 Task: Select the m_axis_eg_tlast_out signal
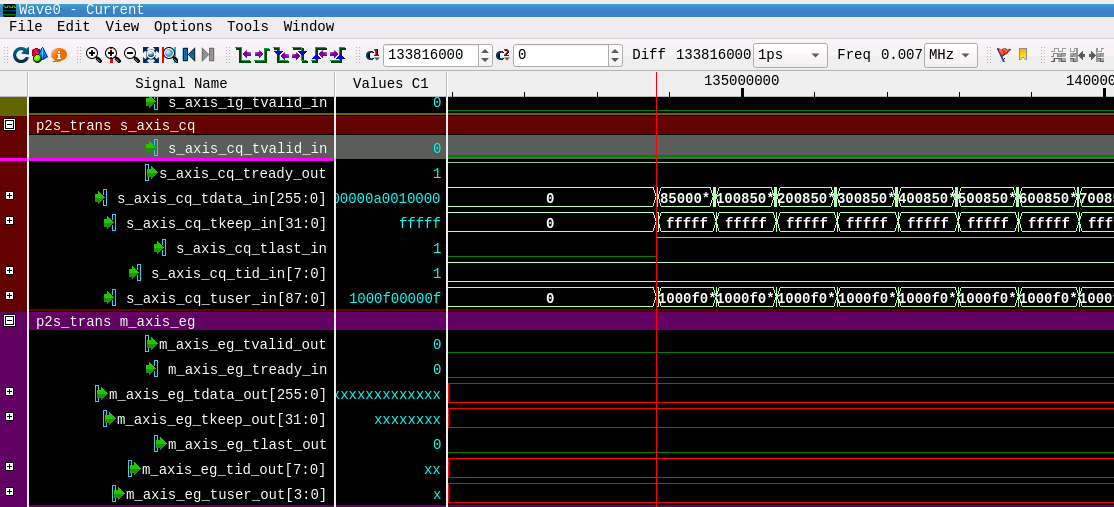tap(247, 445)
